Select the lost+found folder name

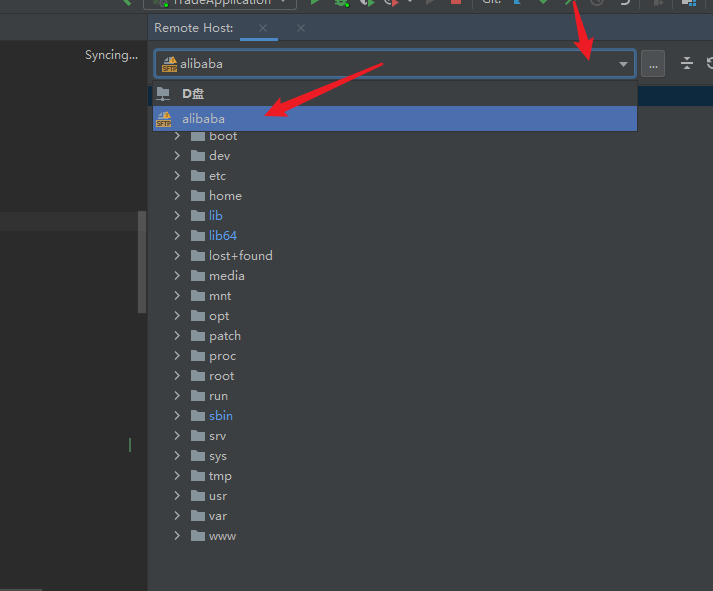coord(241,256)
